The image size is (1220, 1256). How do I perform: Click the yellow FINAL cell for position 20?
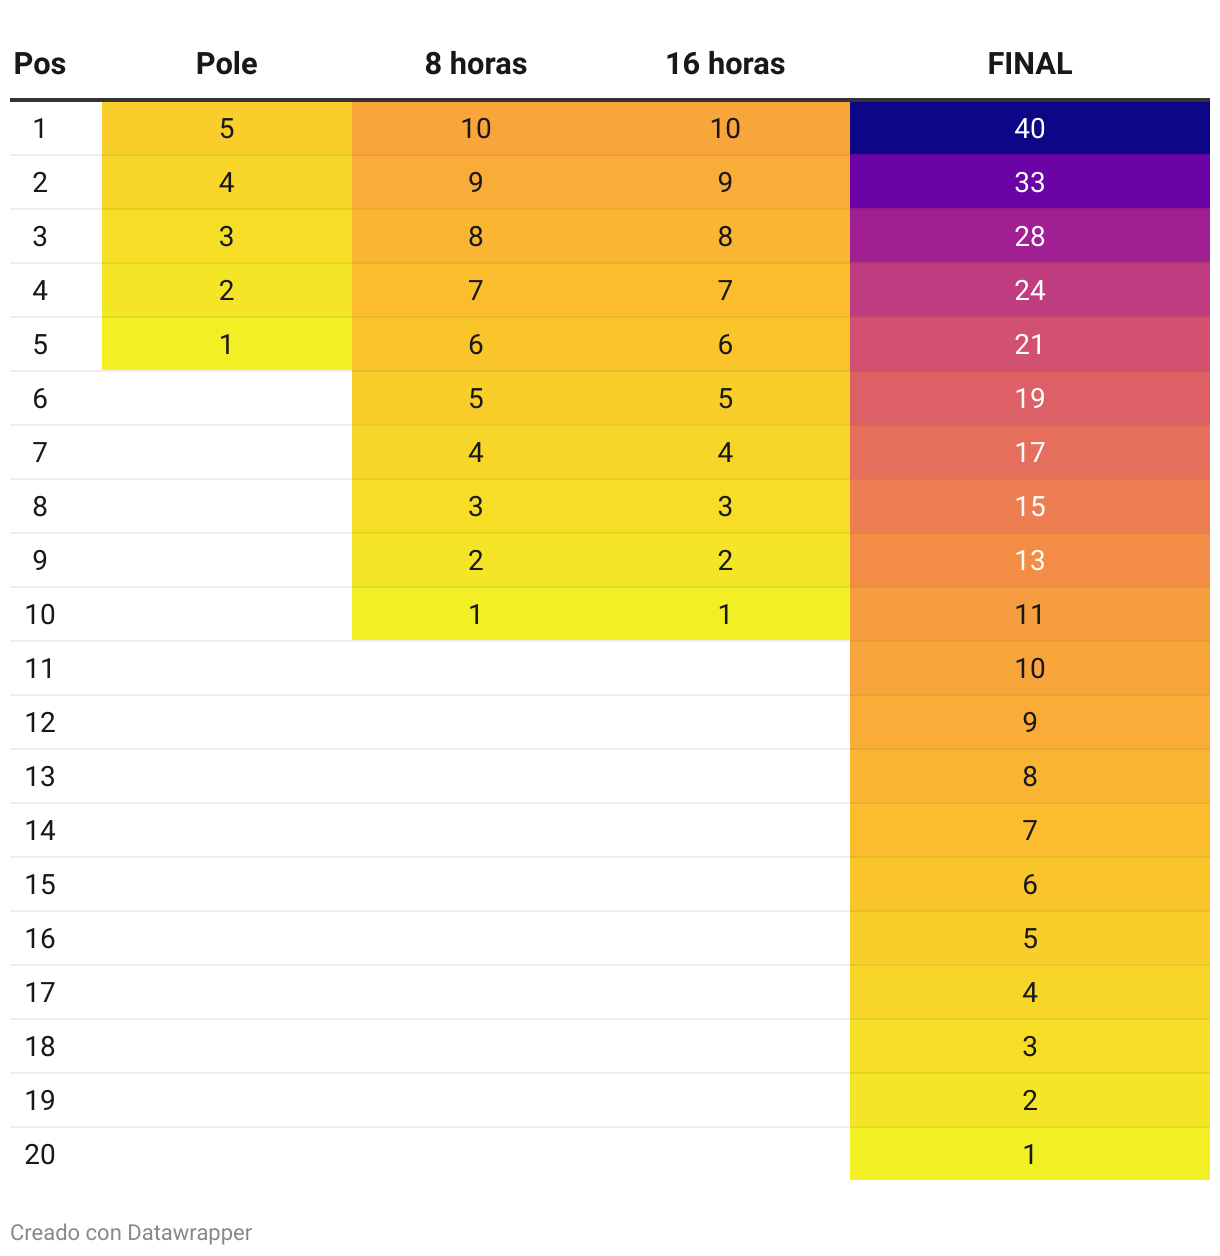coord(1029,1154)
